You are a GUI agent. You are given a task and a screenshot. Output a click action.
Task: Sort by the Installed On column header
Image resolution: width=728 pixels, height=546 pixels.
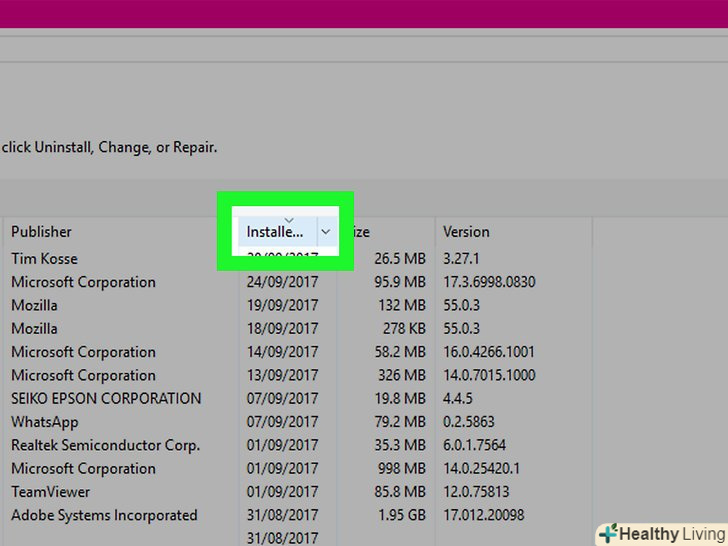tap(275, 232)
